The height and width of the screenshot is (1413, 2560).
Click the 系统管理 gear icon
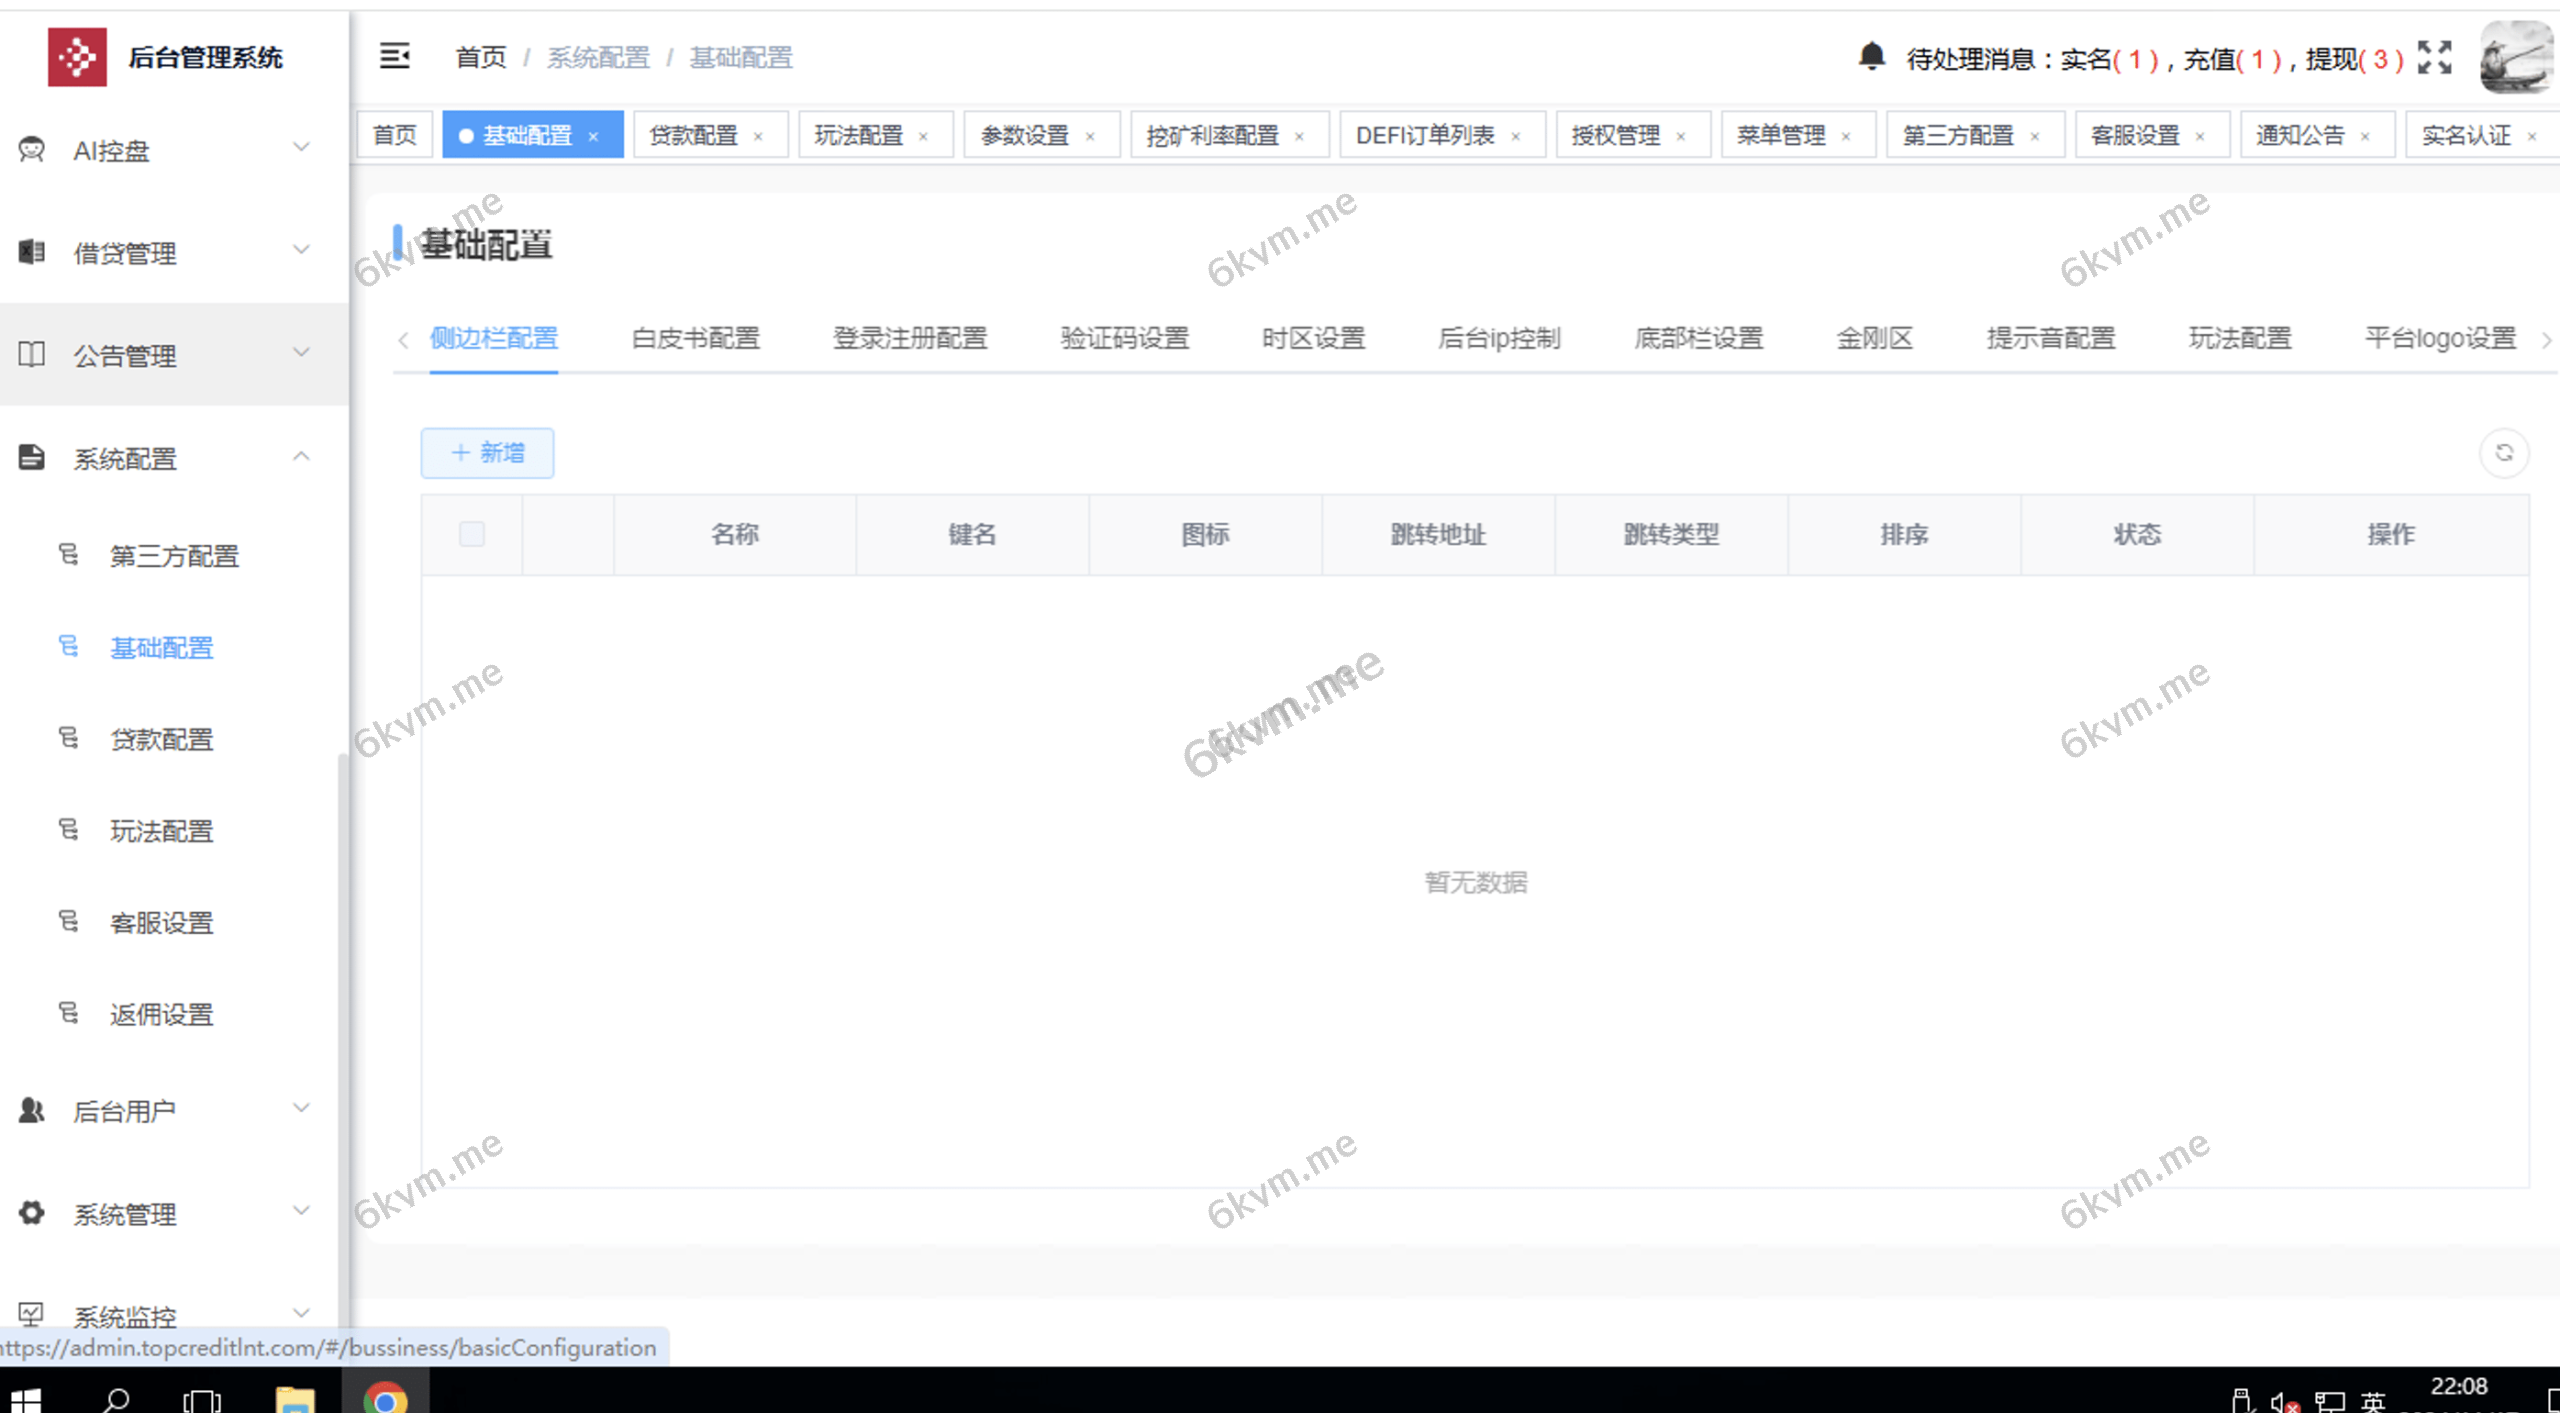pyautogui.click(x=32, y=1213)
